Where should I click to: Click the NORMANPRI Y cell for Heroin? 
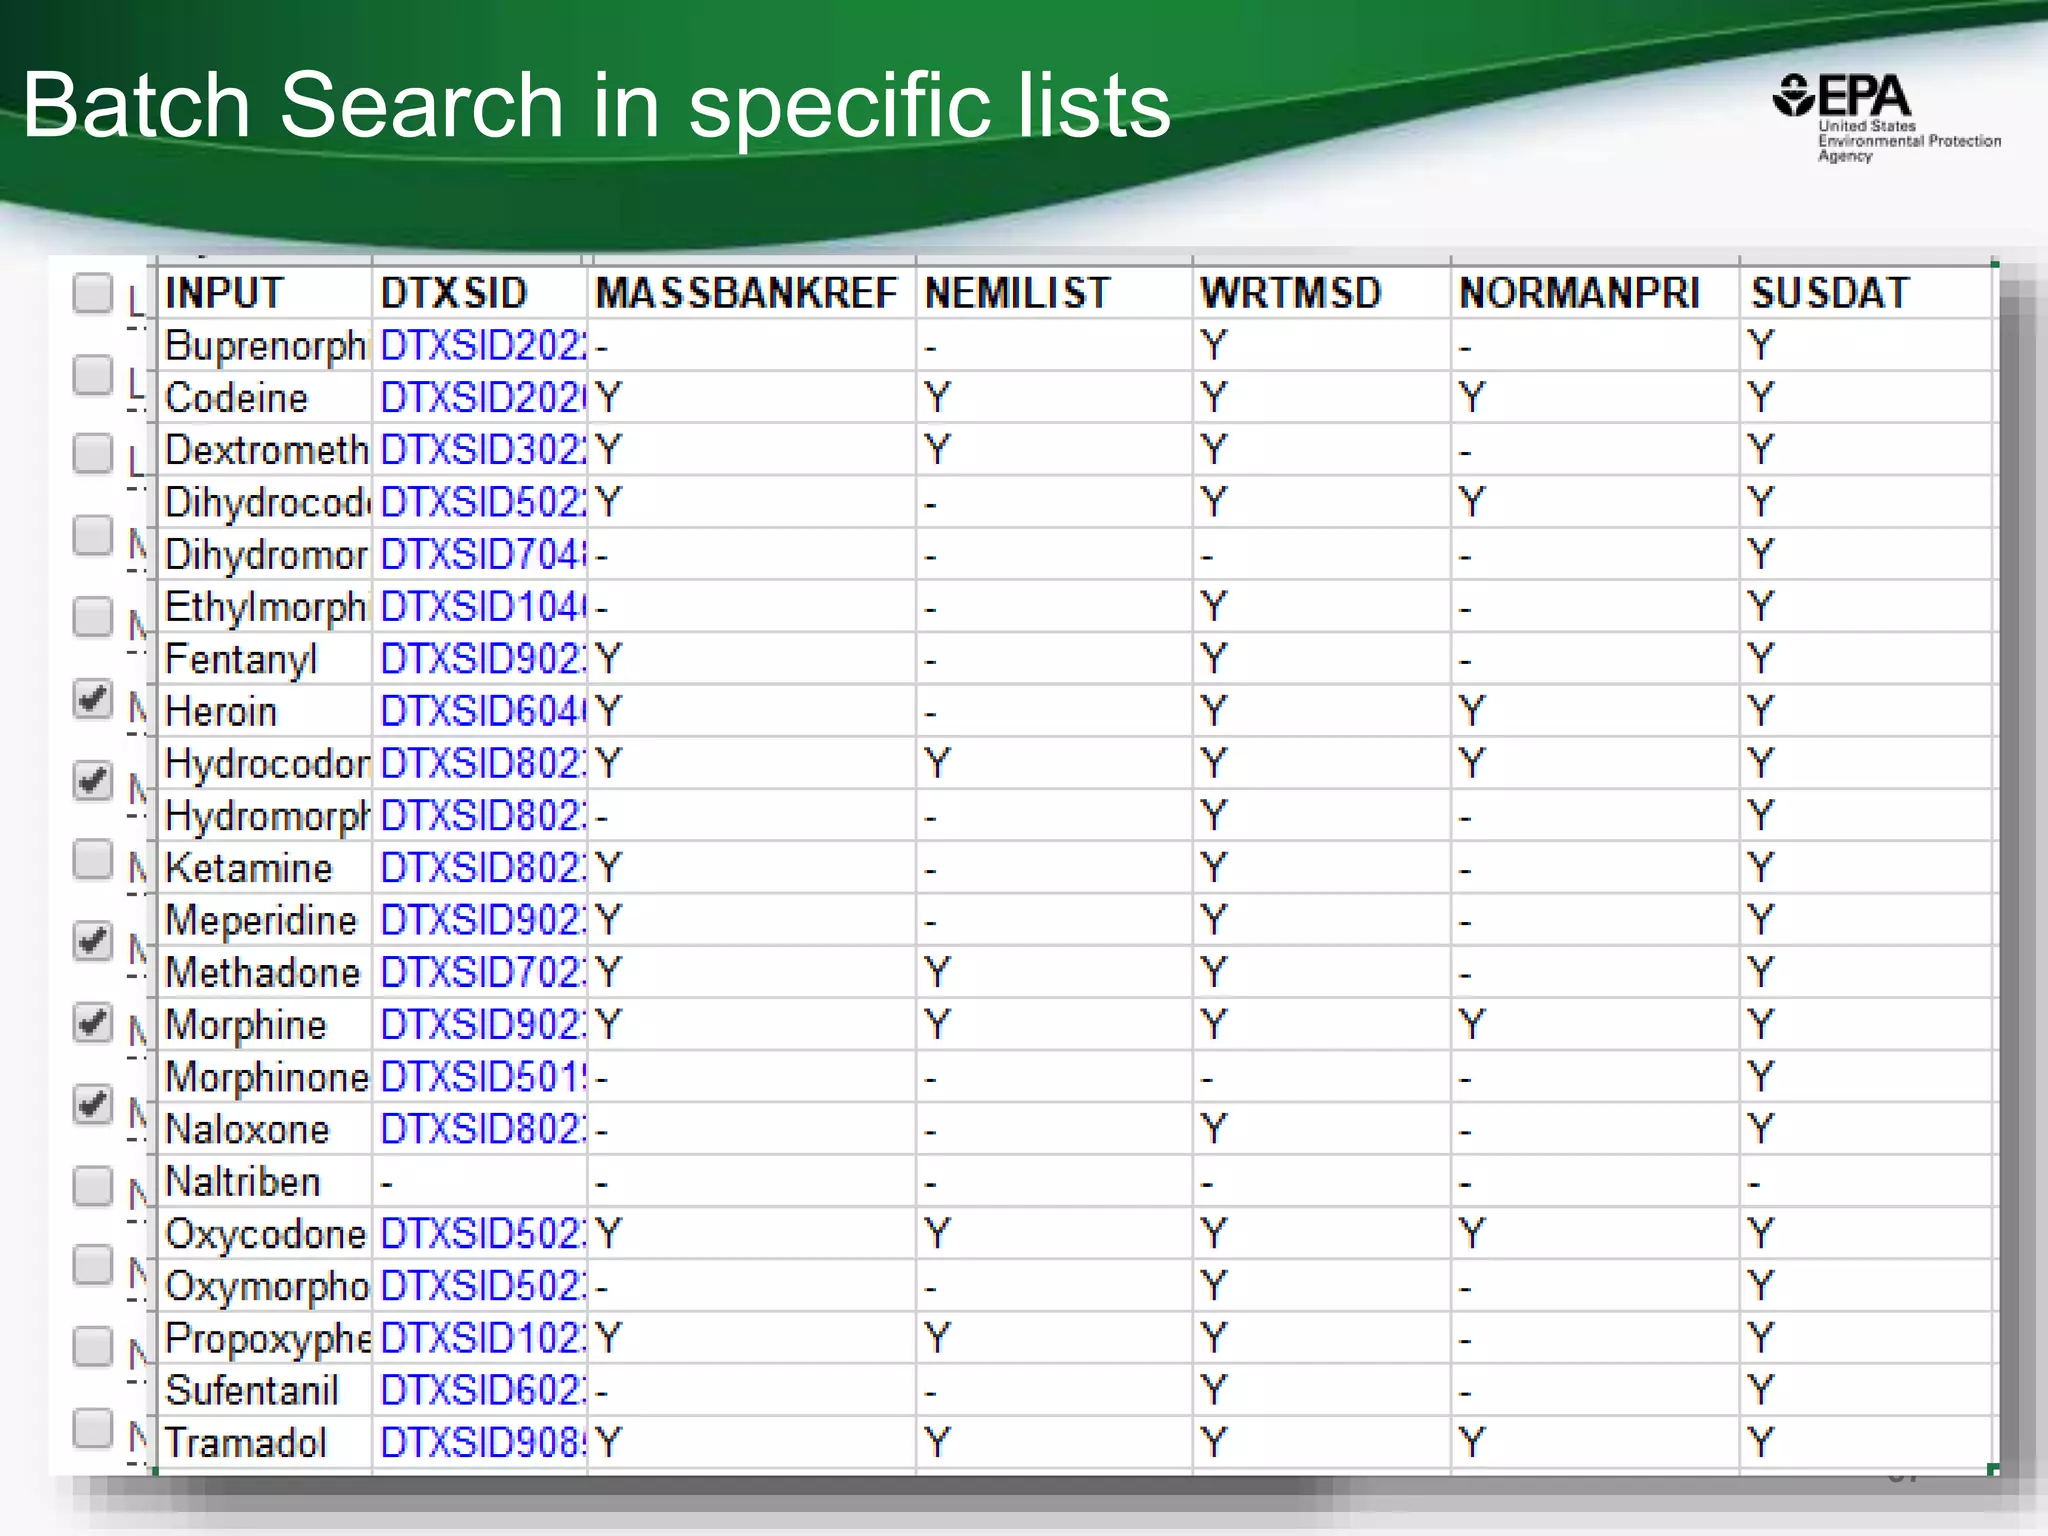click(1595, 712)
